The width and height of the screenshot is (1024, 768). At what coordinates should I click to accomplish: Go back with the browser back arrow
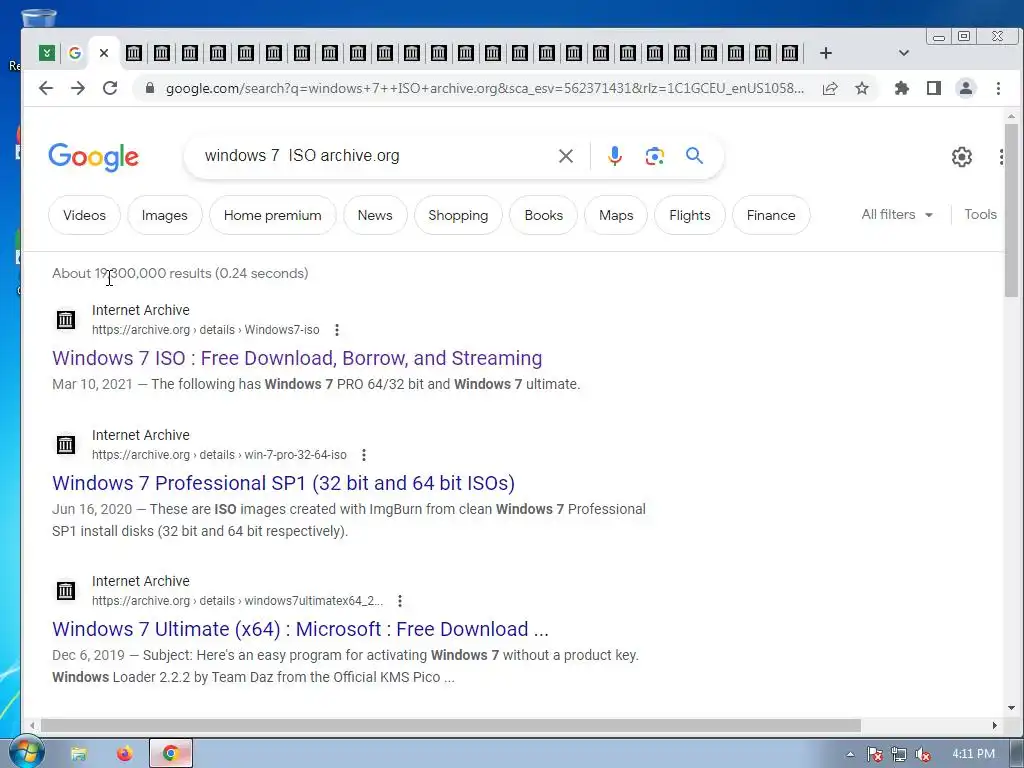(46, 88)
